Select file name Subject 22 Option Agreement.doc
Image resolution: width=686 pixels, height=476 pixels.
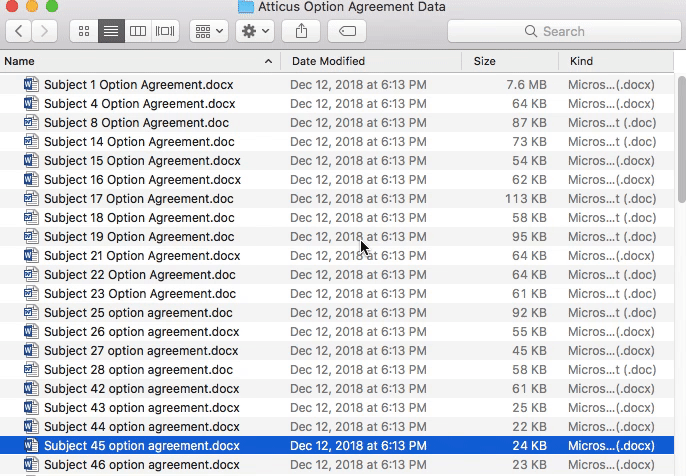tap(140, 275)
